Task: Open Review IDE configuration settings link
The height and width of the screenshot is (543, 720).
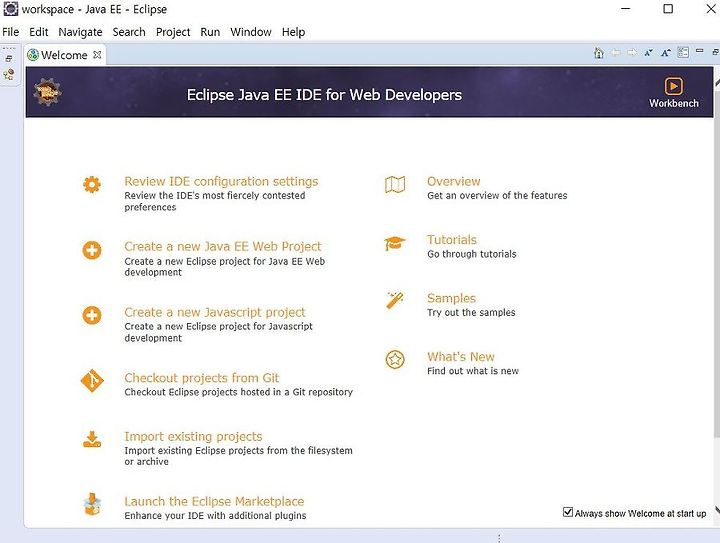Action: click(221, 181)
